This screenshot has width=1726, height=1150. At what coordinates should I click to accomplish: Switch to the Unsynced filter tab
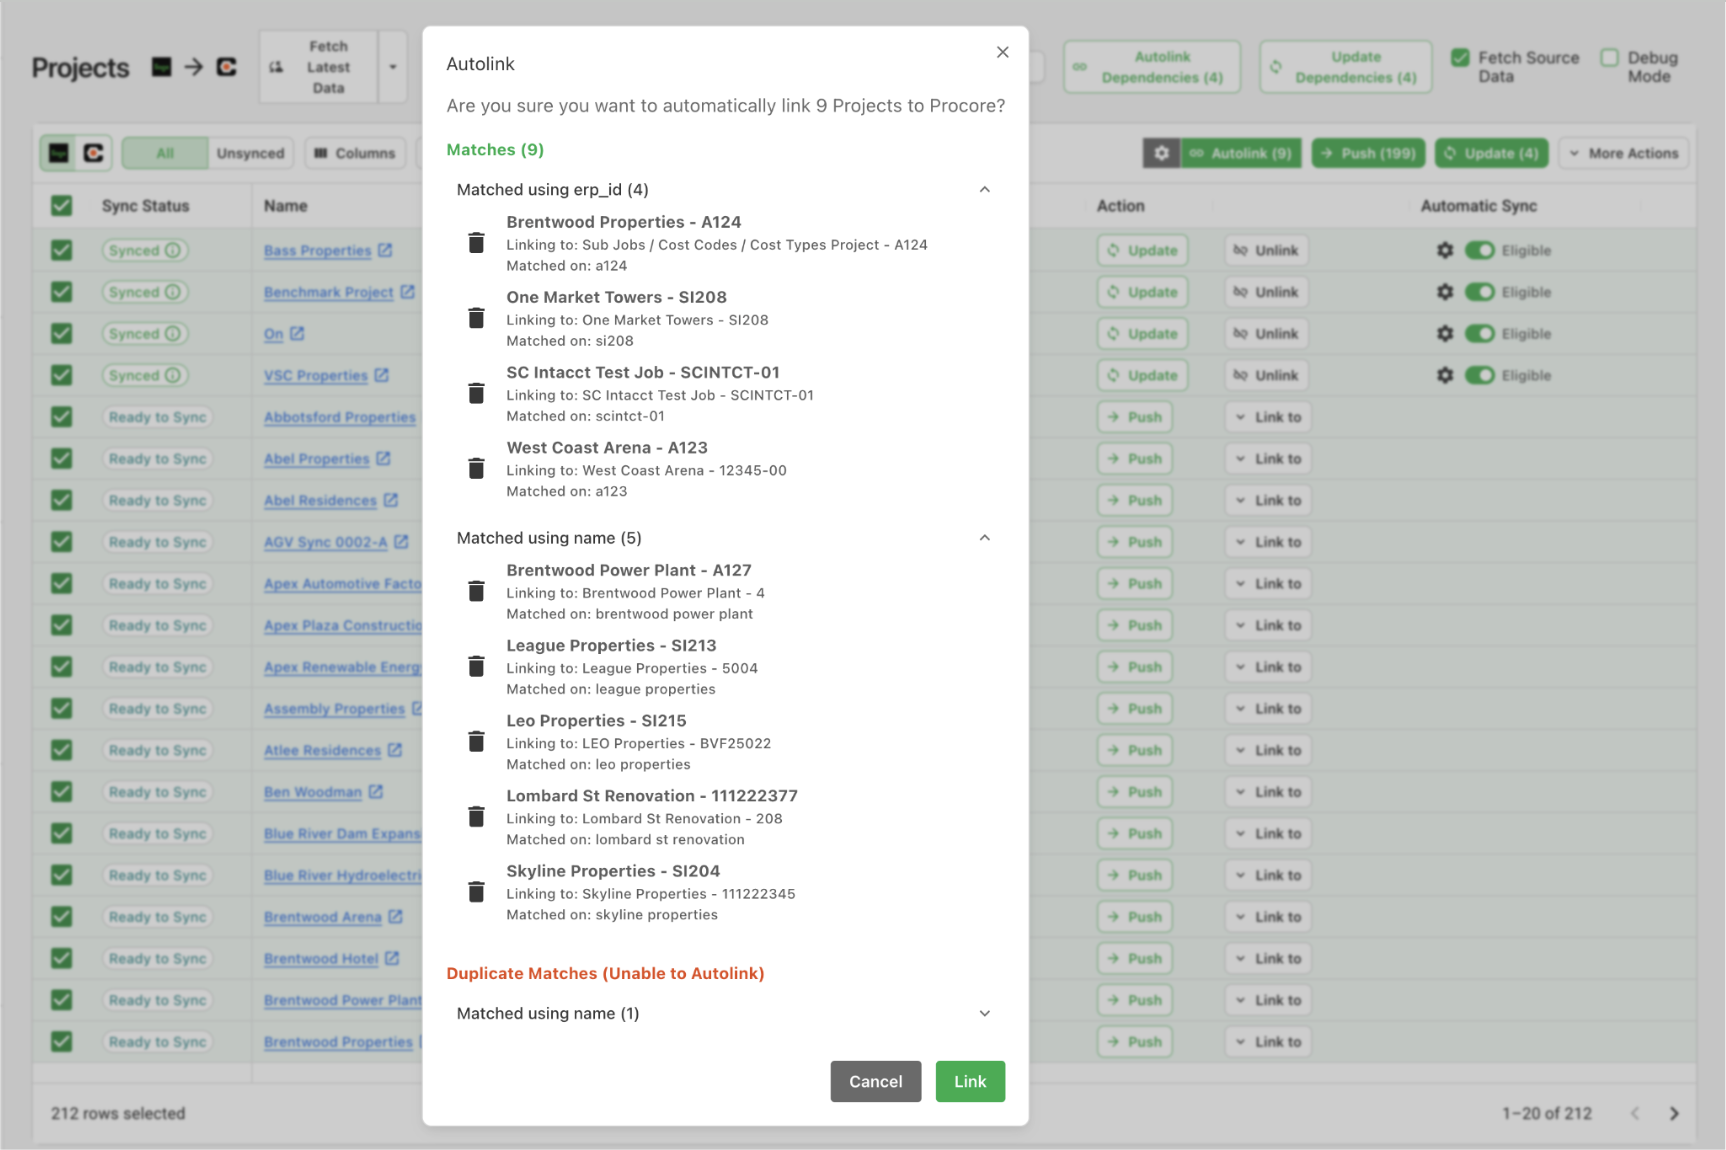(x=250, y=153)
